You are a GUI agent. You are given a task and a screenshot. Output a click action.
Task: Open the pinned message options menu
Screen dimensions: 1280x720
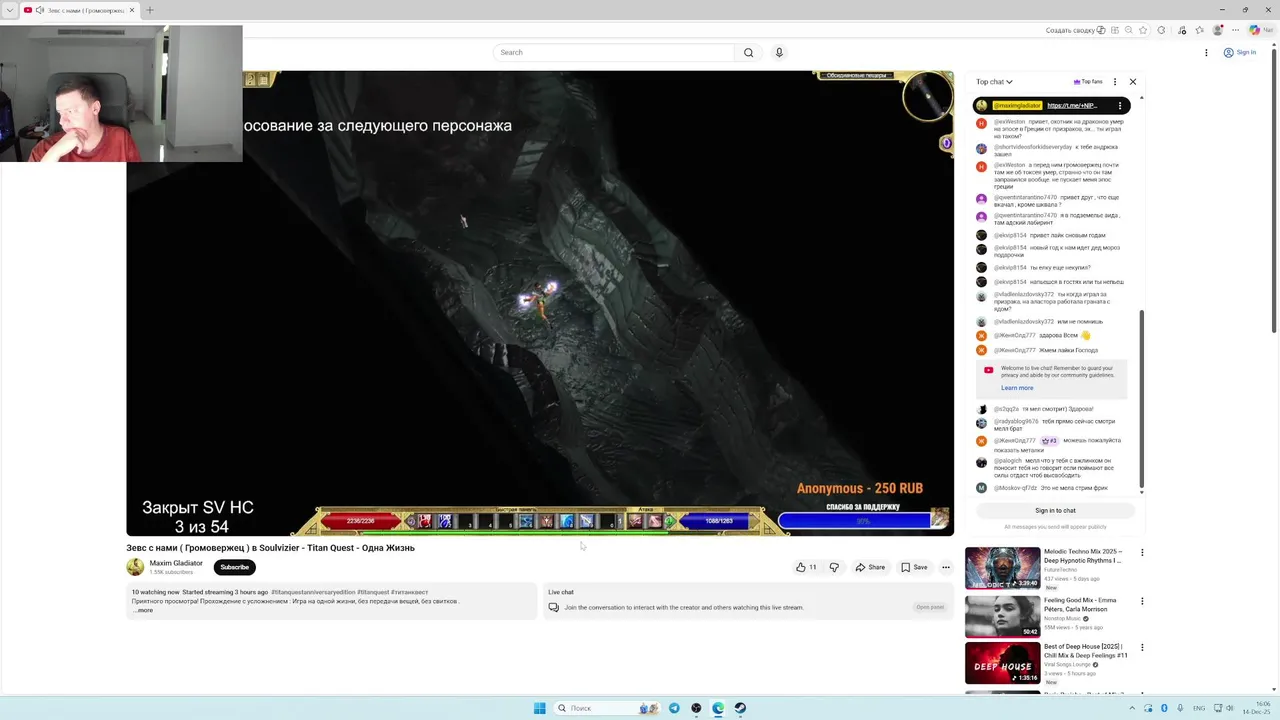coord(1120,105)
